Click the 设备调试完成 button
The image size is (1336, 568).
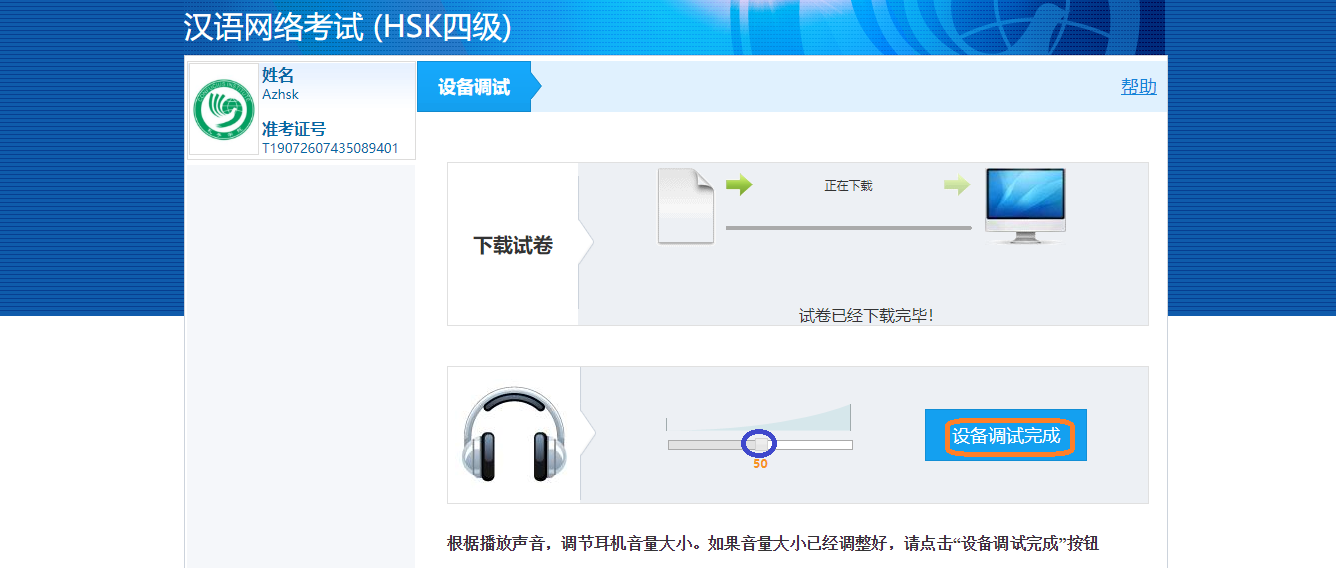click(1006, 436)
